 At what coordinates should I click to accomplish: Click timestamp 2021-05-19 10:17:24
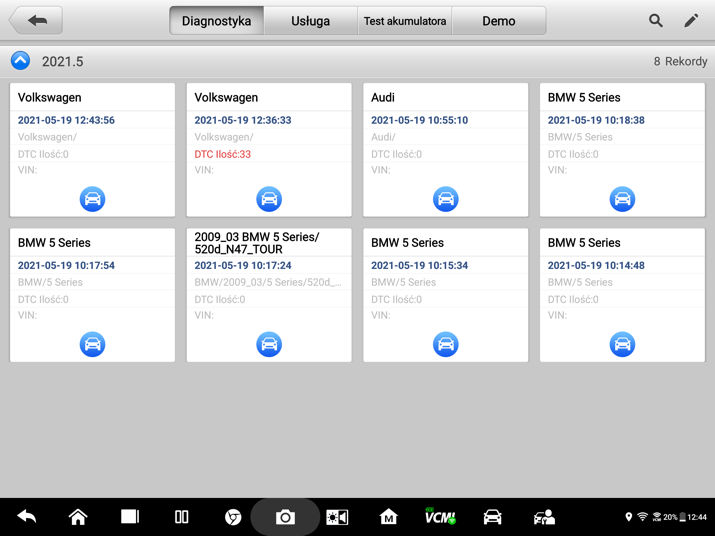click(x=243, y=265)
